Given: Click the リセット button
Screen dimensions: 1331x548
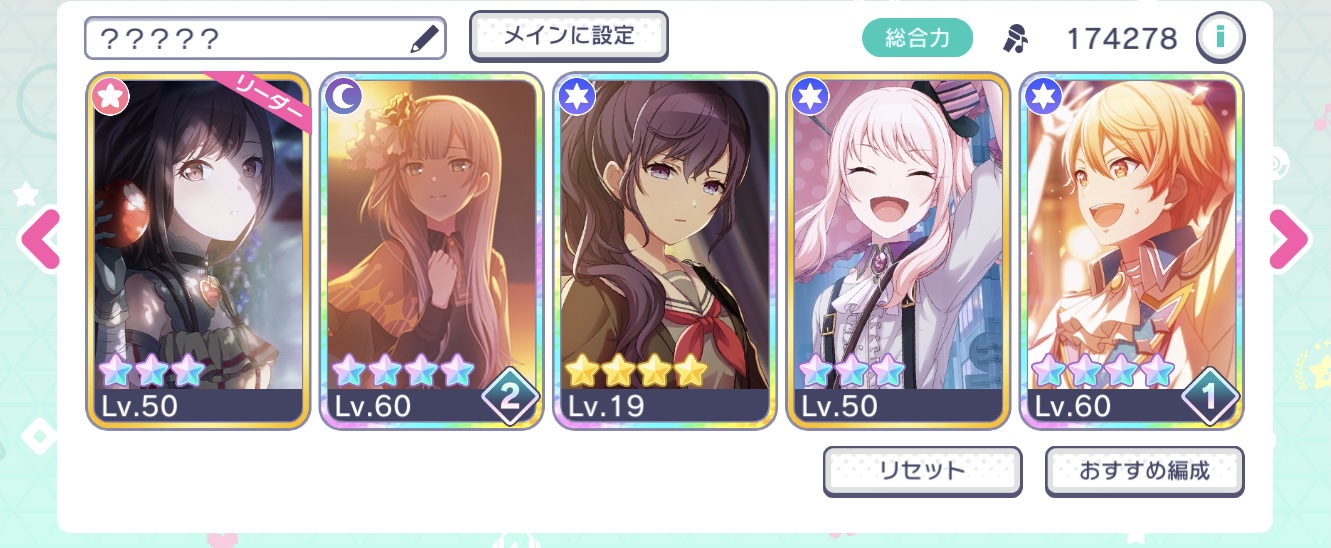Looking at the screenshot, I should 923,471.
